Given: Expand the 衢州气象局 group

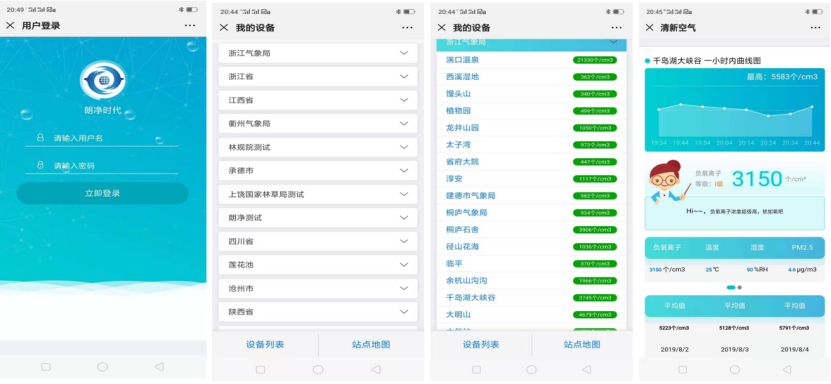Looking at the screenshot, I should [x=318, y=123].
